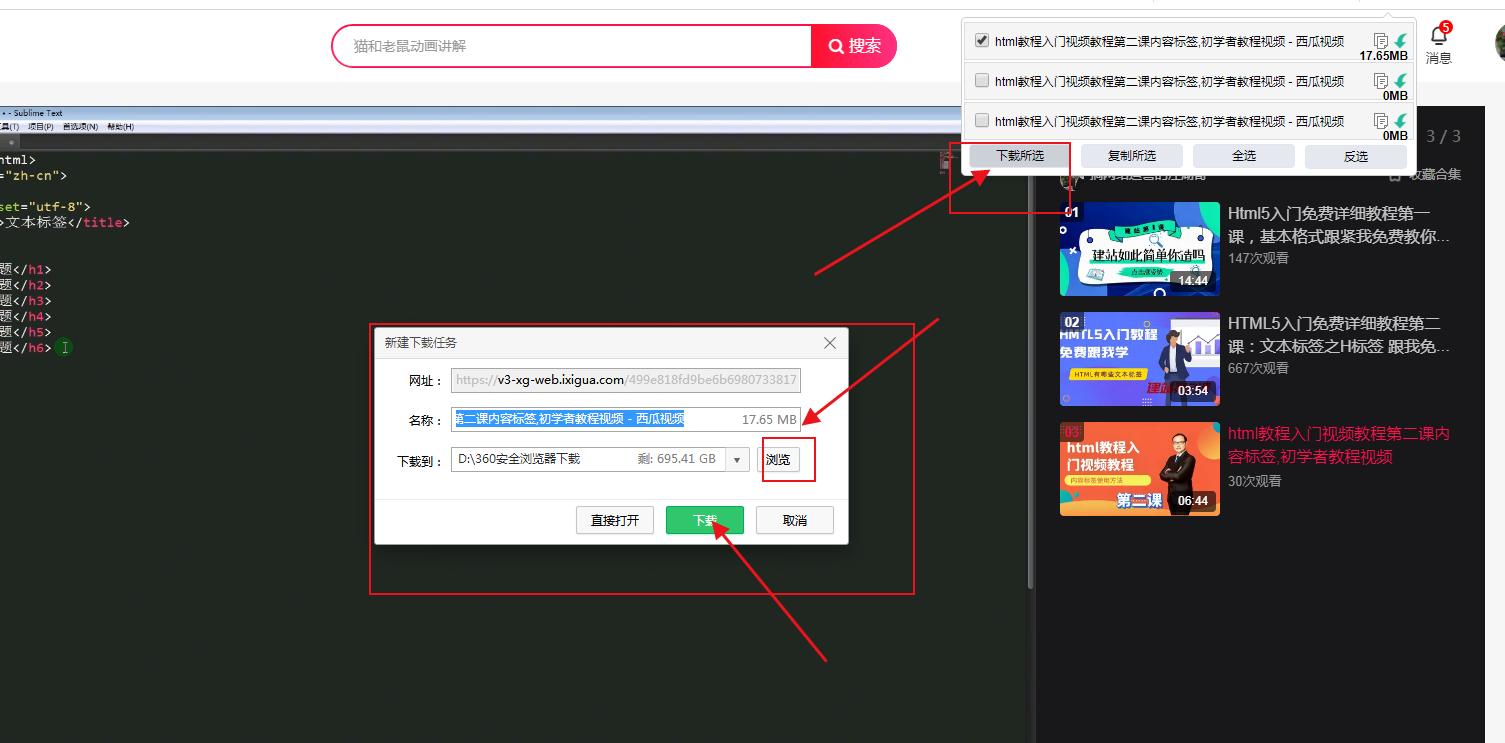Viewport: 1505px width, 743px height.
Task: Click the 3 / 3 playlist counter
Action: [x=1443, y=136]
